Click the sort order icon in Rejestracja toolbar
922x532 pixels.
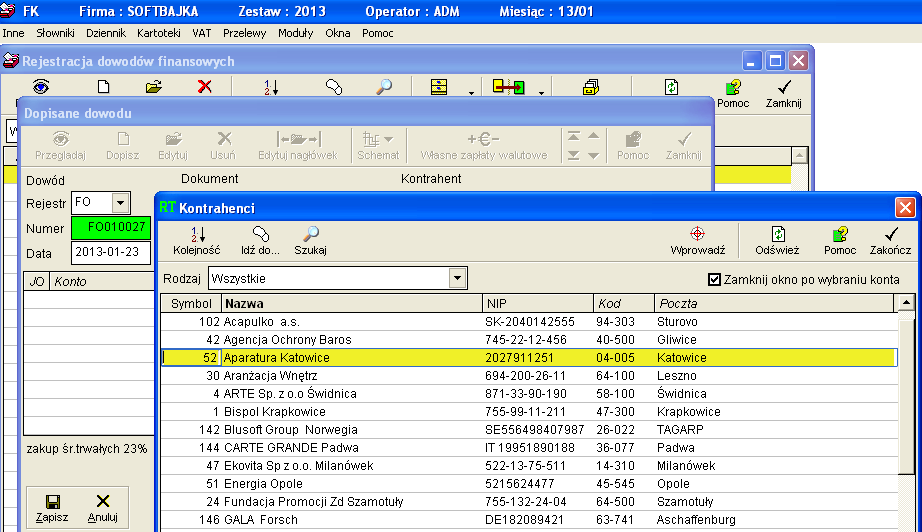270,87
